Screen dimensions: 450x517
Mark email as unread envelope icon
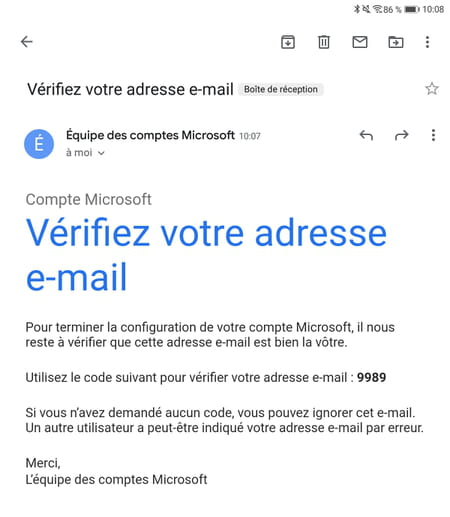(360, 42)
